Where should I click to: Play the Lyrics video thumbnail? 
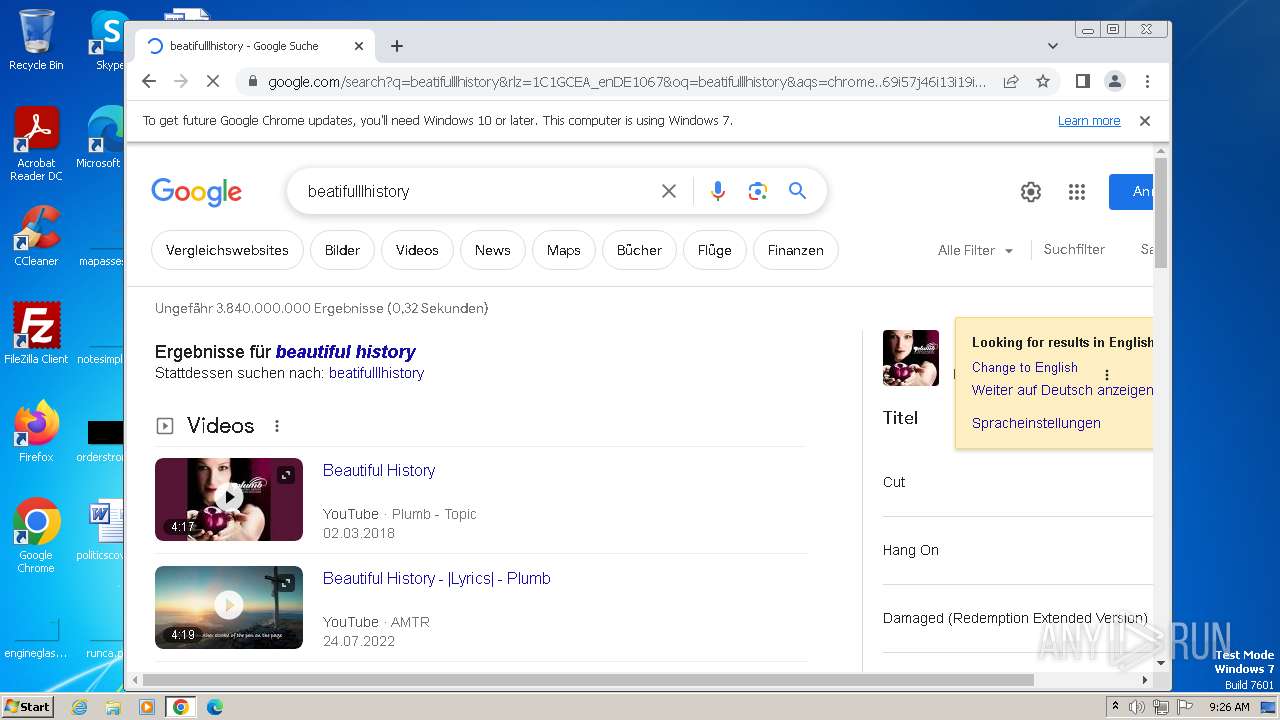pyautogui.click(x=229, y=607)
